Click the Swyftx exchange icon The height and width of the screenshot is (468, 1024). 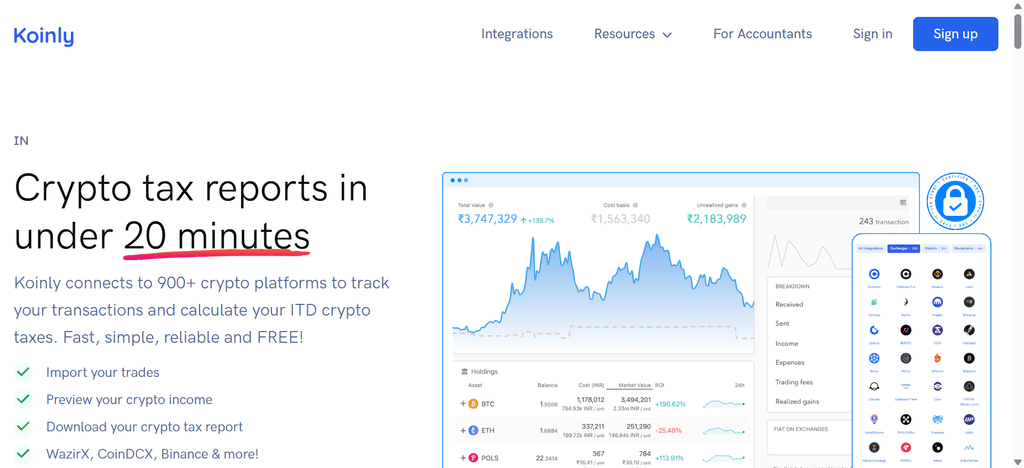906,302
